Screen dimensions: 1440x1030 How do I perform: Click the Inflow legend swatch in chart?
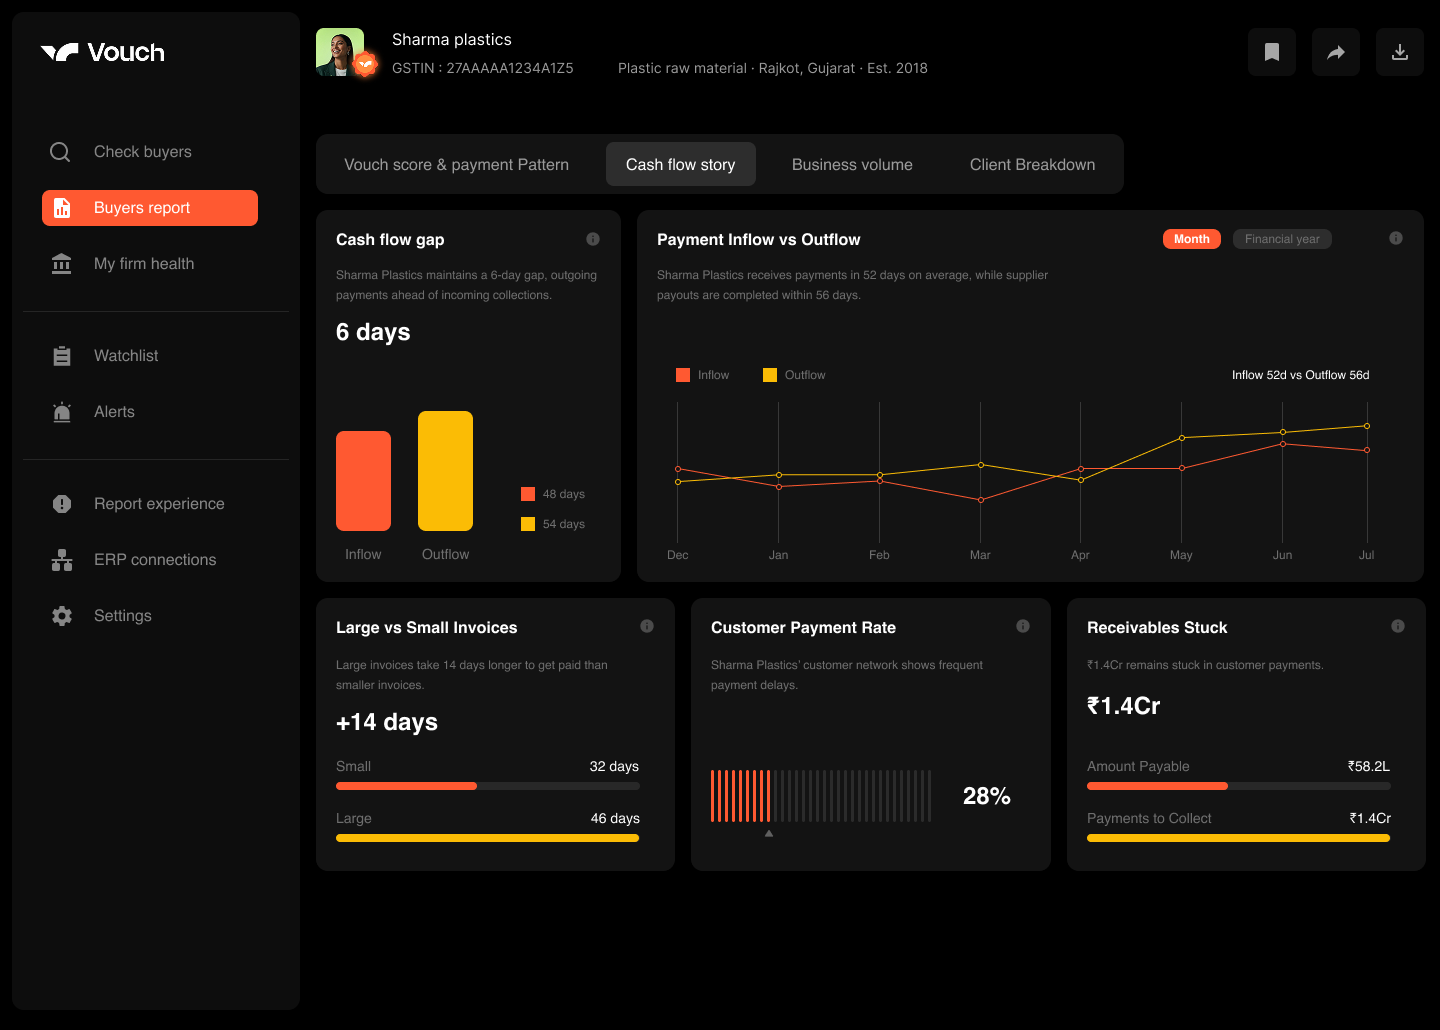[683, 375]
